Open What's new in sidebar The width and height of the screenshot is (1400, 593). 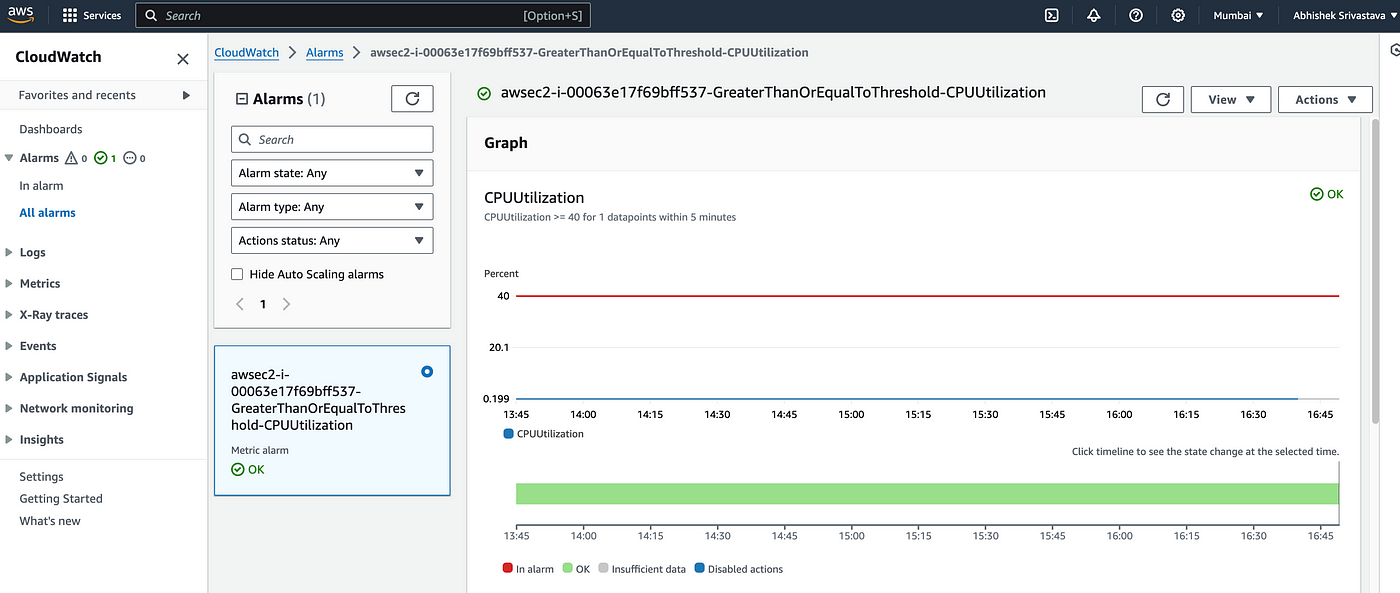pyautogui.click(x=50, y=521)
